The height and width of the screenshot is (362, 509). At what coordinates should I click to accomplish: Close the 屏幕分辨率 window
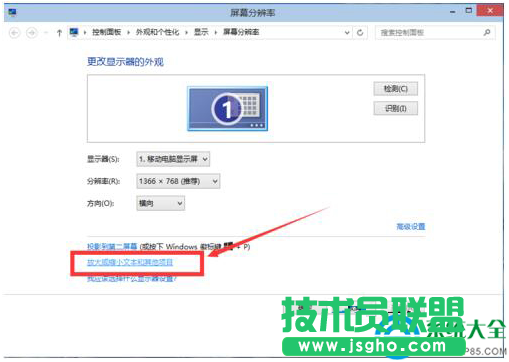click(490, 11)
